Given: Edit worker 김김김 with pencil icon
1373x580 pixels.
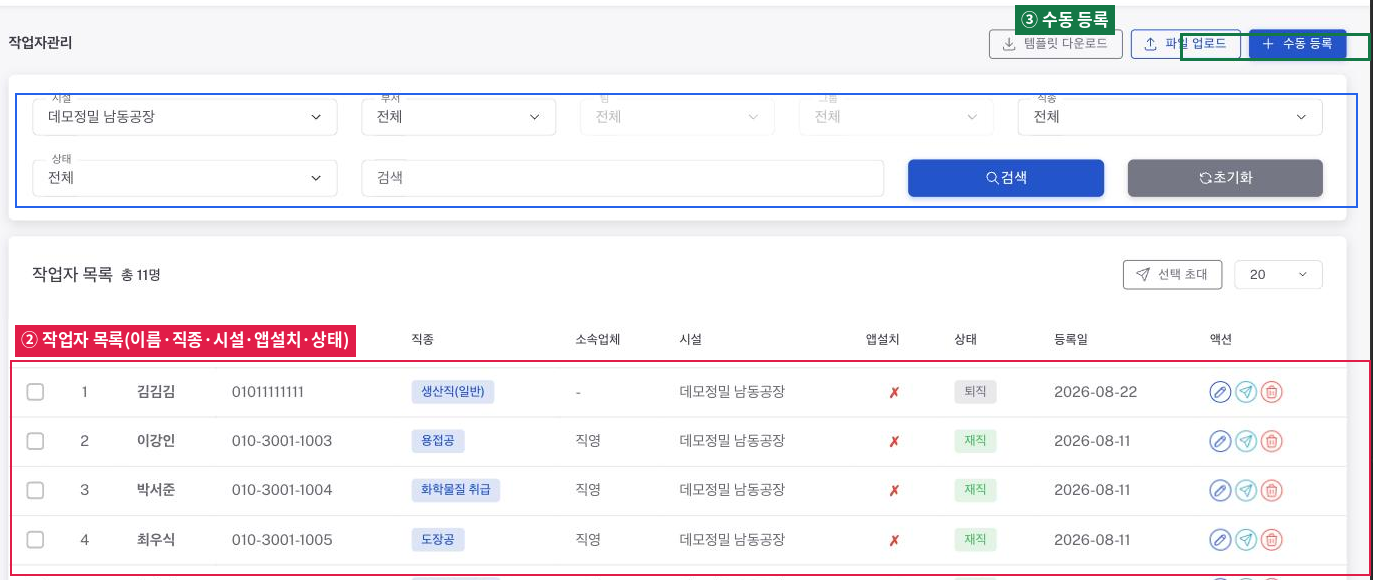Looking at the screenshot, I should [x=1220, y=392].
